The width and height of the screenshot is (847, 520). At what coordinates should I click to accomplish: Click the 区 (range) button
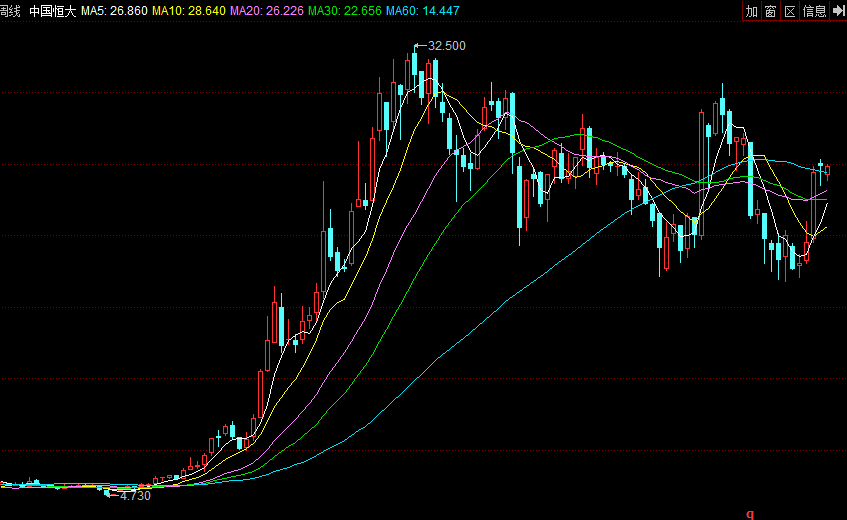pyautogui.click(x=790, y=11)
